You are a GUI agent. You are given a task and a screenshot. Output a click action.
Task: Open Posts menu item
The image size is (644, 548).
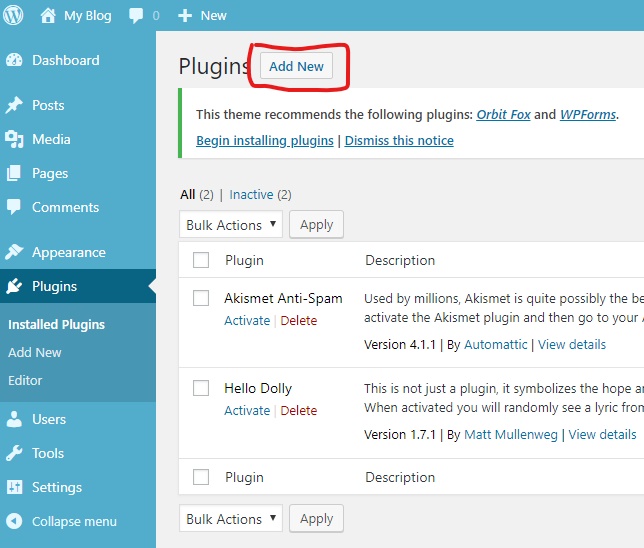[x=48, y=106]
